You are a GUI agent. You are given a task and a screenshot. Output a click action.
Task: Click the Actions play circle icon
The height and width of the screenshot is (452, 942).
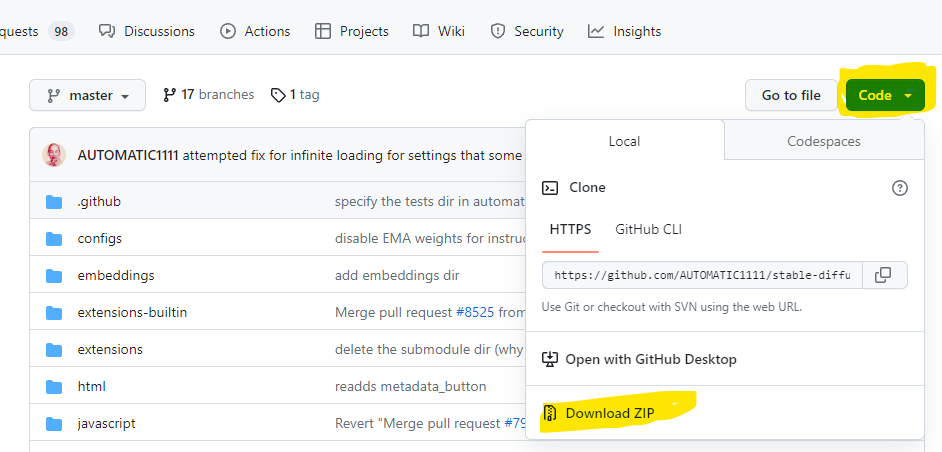(228, 31)
